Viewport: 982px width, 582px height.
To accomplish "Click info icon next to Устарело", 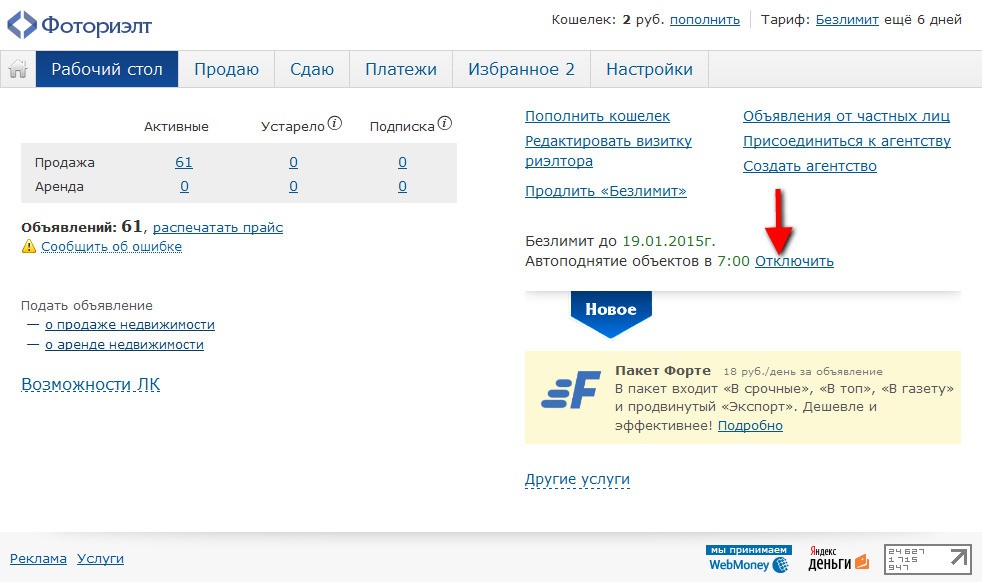I will pos(335,125).
